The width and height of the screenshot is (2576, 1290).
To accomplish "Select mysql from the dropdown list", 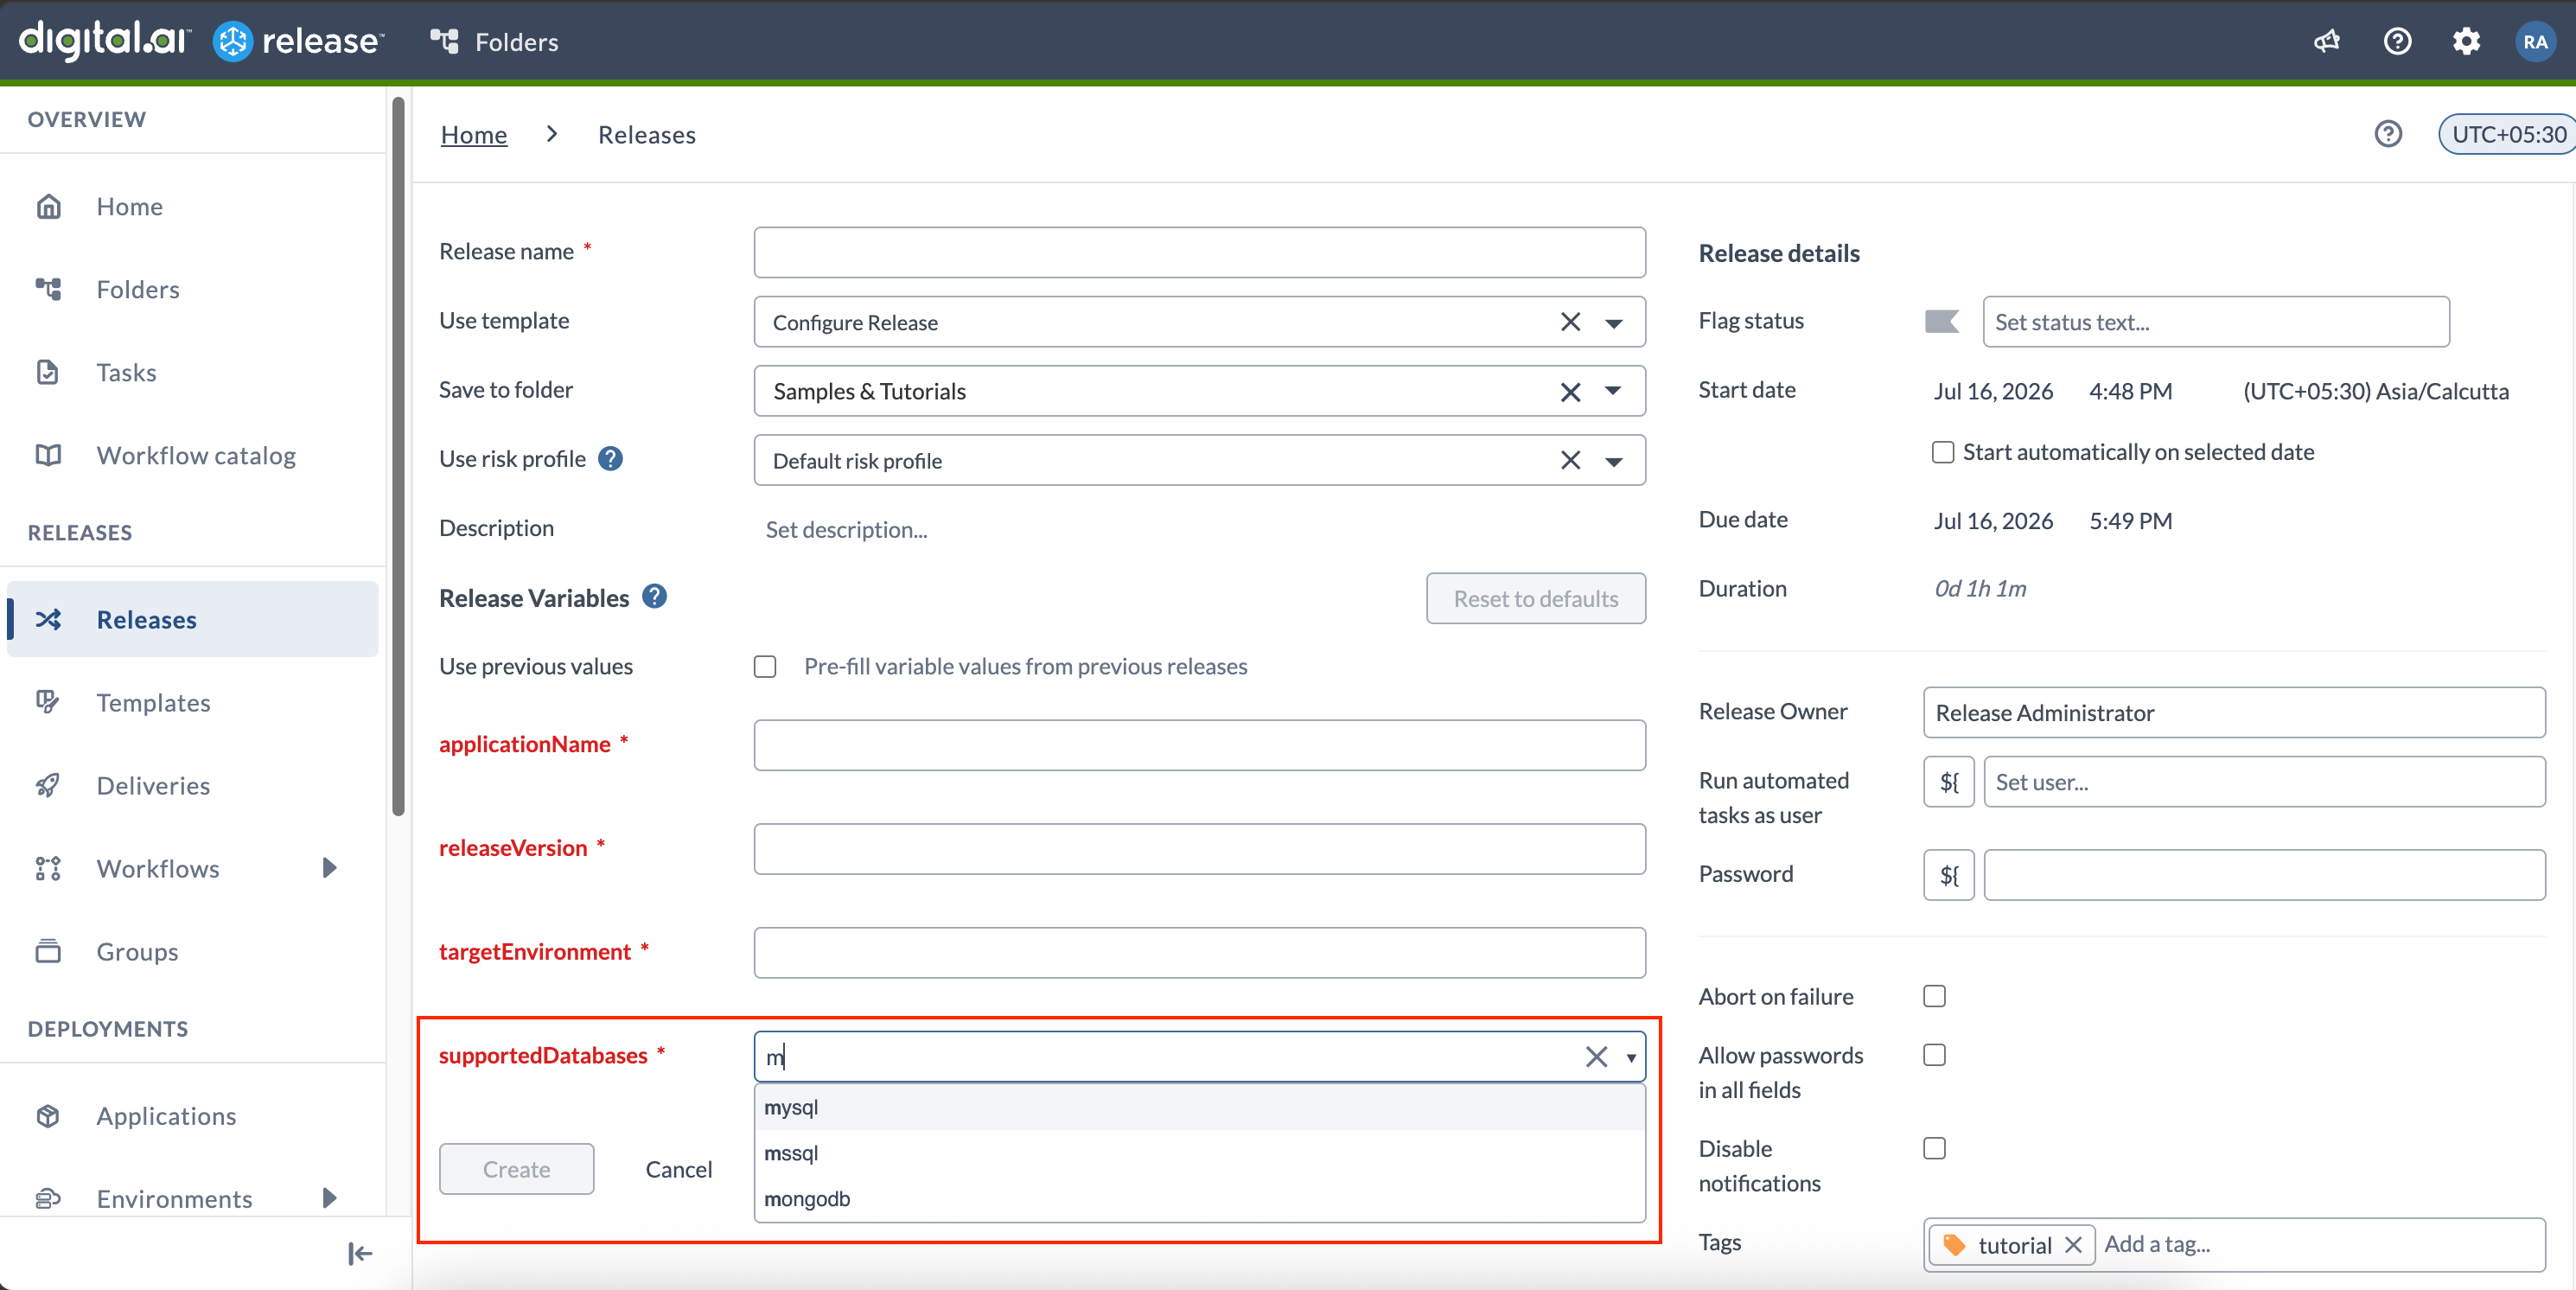I will tap(1199, 1107).
